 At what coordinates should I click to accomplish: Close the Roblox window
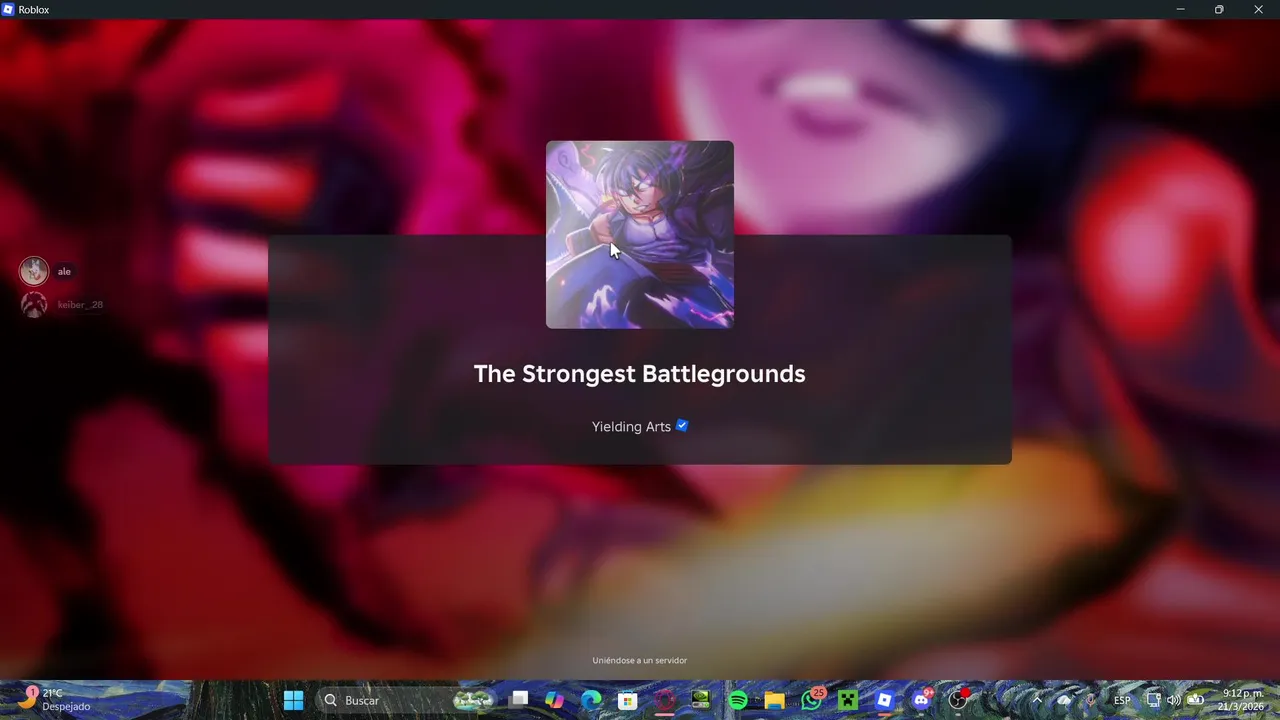(1259, 9)
